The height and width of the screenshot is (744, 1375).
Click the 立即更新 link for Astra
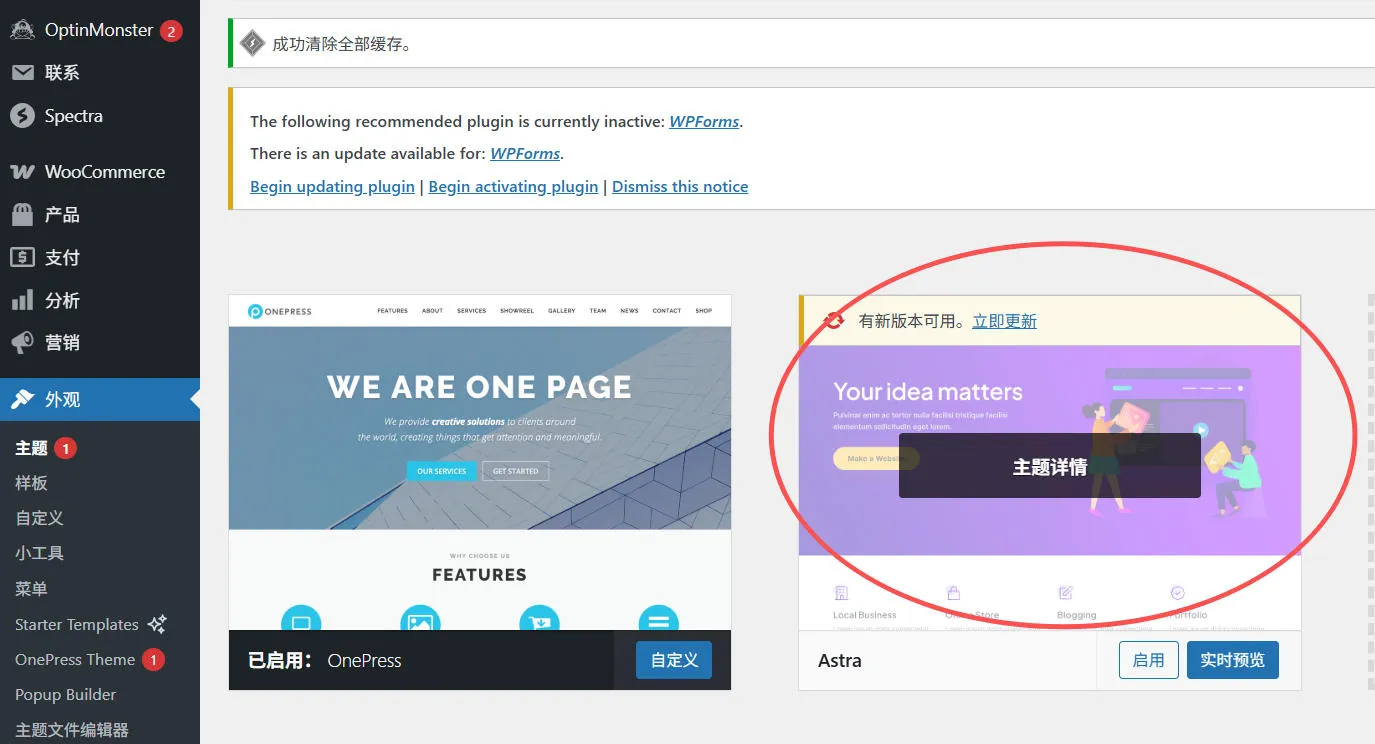(1004, 321)
